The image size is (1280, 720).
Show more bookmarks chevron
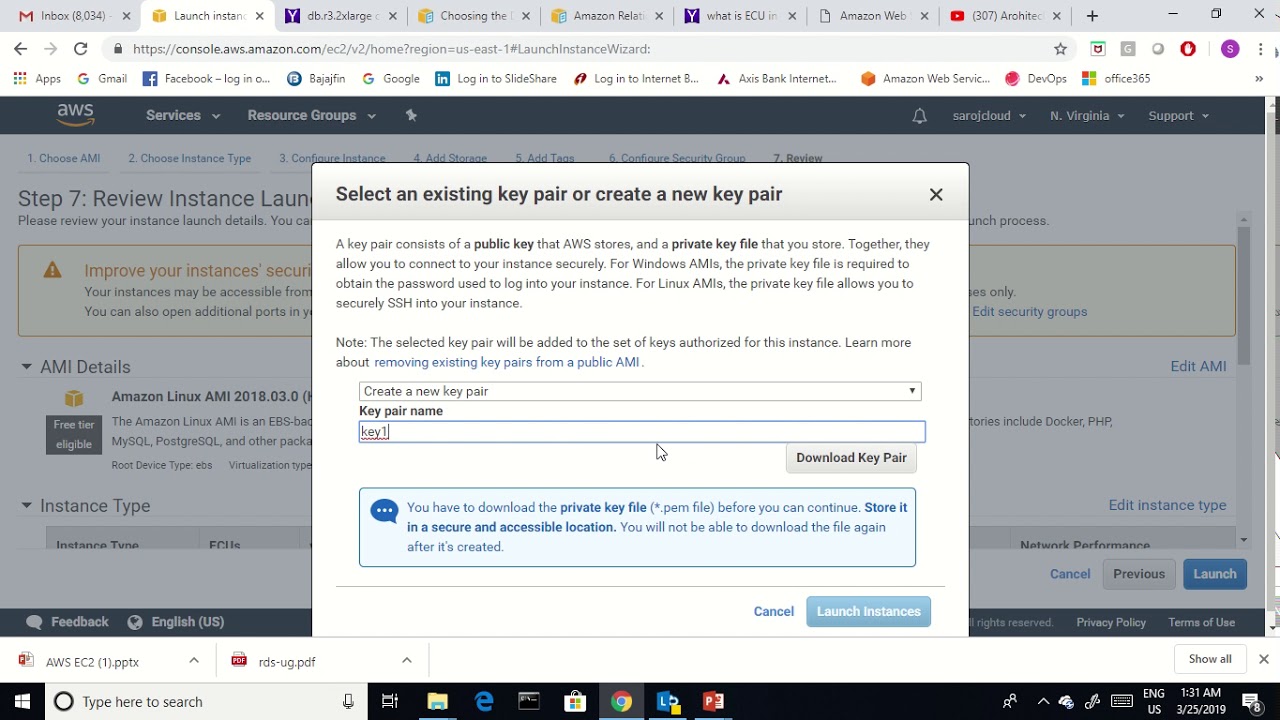(1259, 79)
